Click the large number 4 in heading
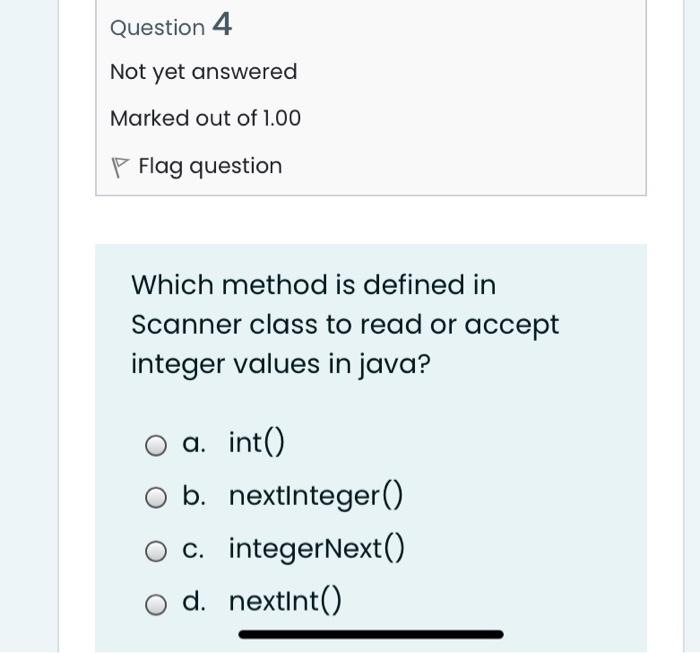Screen dimensions: 700x653 (x=222, y=25)
